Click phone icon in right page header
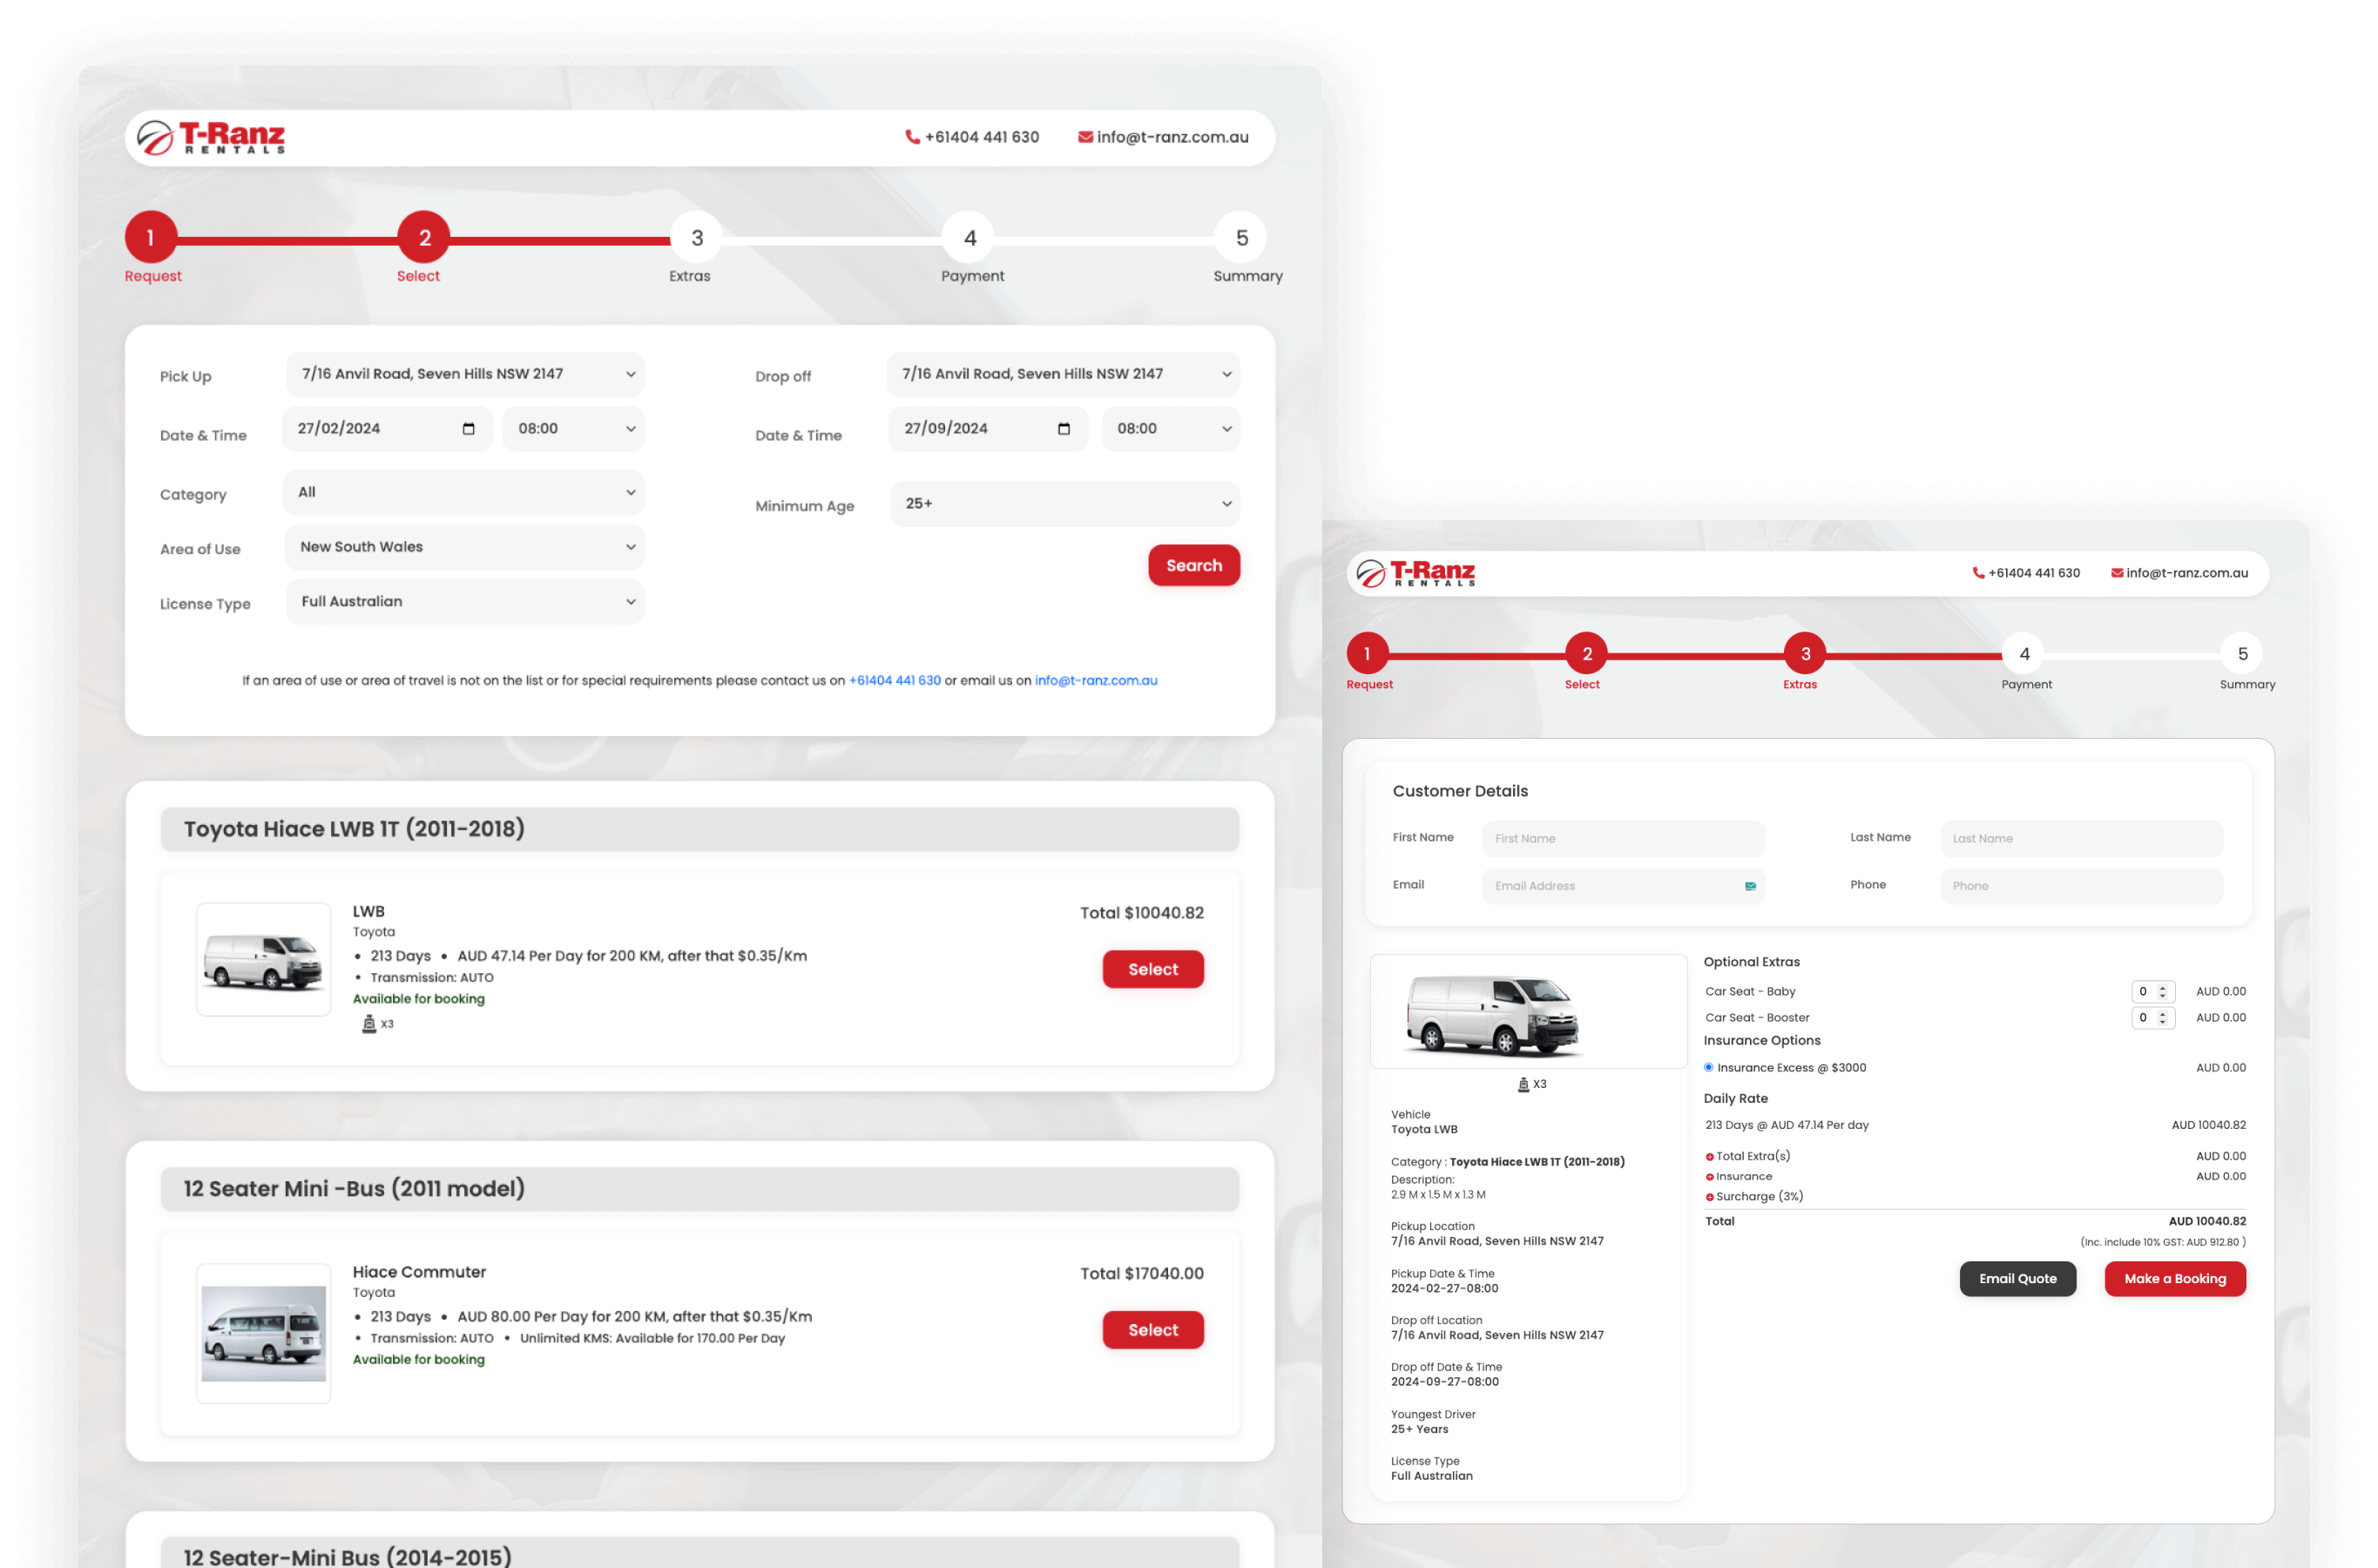Viewport: 2378px width, 1568px height. [x=1978, y=573]
